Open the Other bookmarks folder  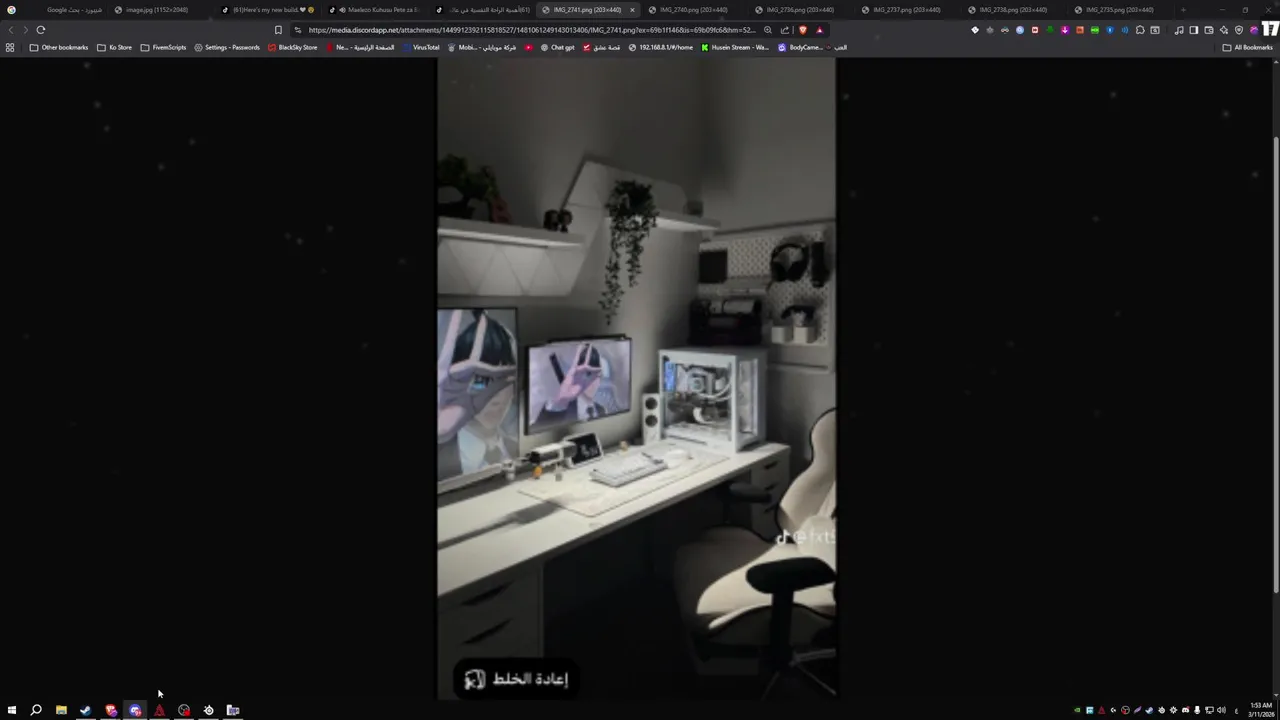coord(59,47)
